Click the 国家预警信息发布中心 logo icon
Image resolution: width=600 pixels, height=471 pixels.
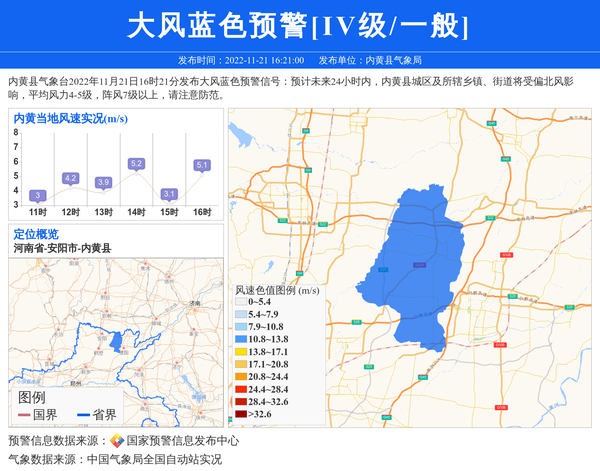point(116,441)
